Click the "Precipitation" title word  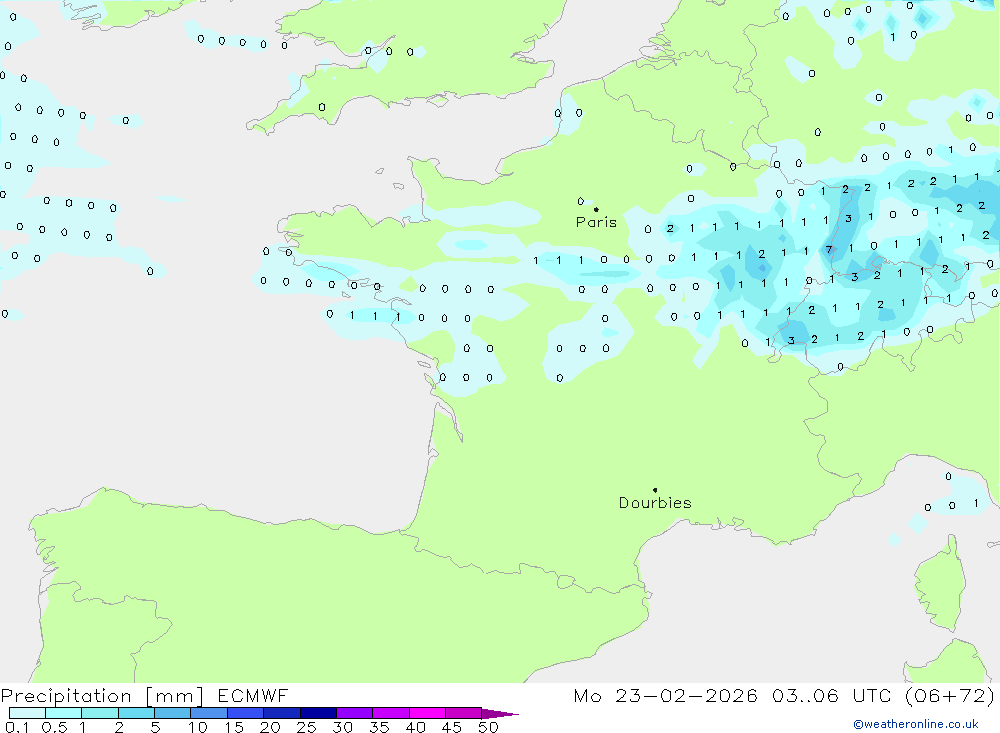click(x=66, y=696)
